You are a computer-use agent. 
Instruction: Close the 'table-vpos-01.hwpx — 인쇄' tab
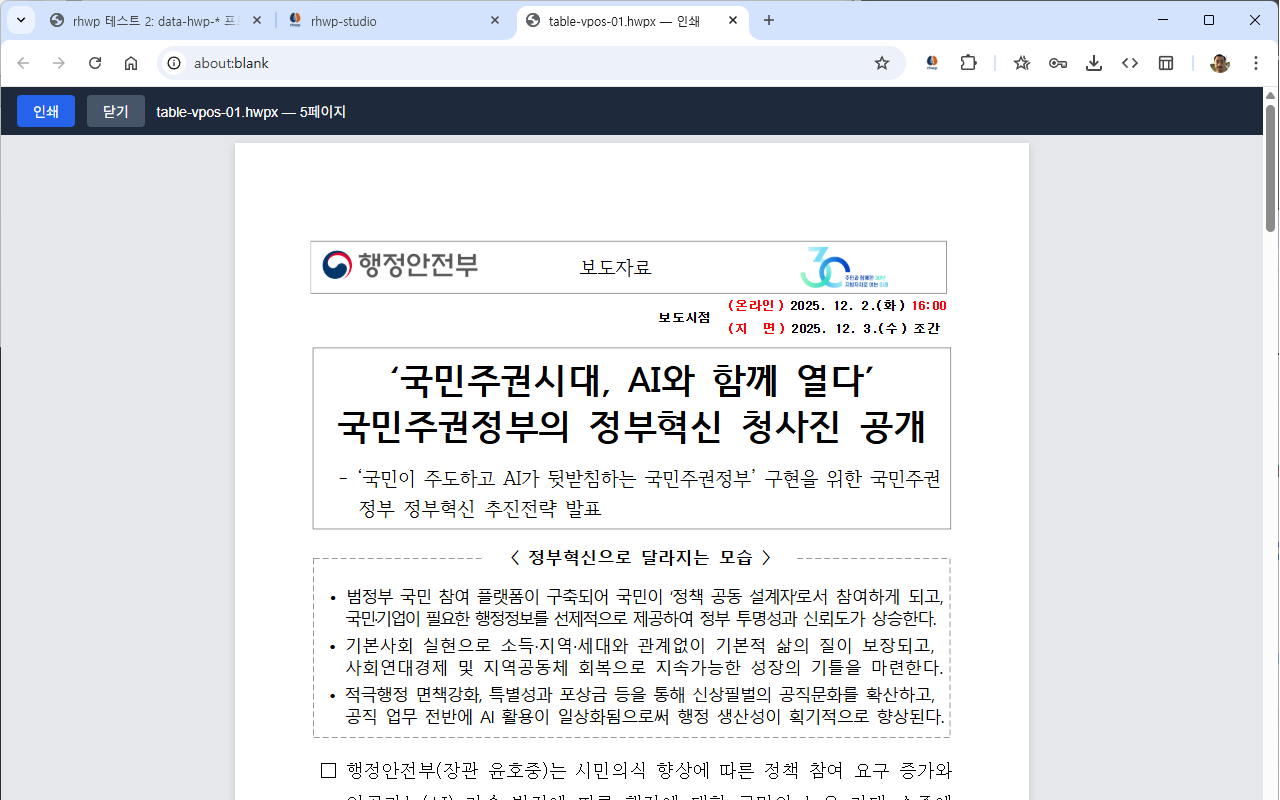733,21
